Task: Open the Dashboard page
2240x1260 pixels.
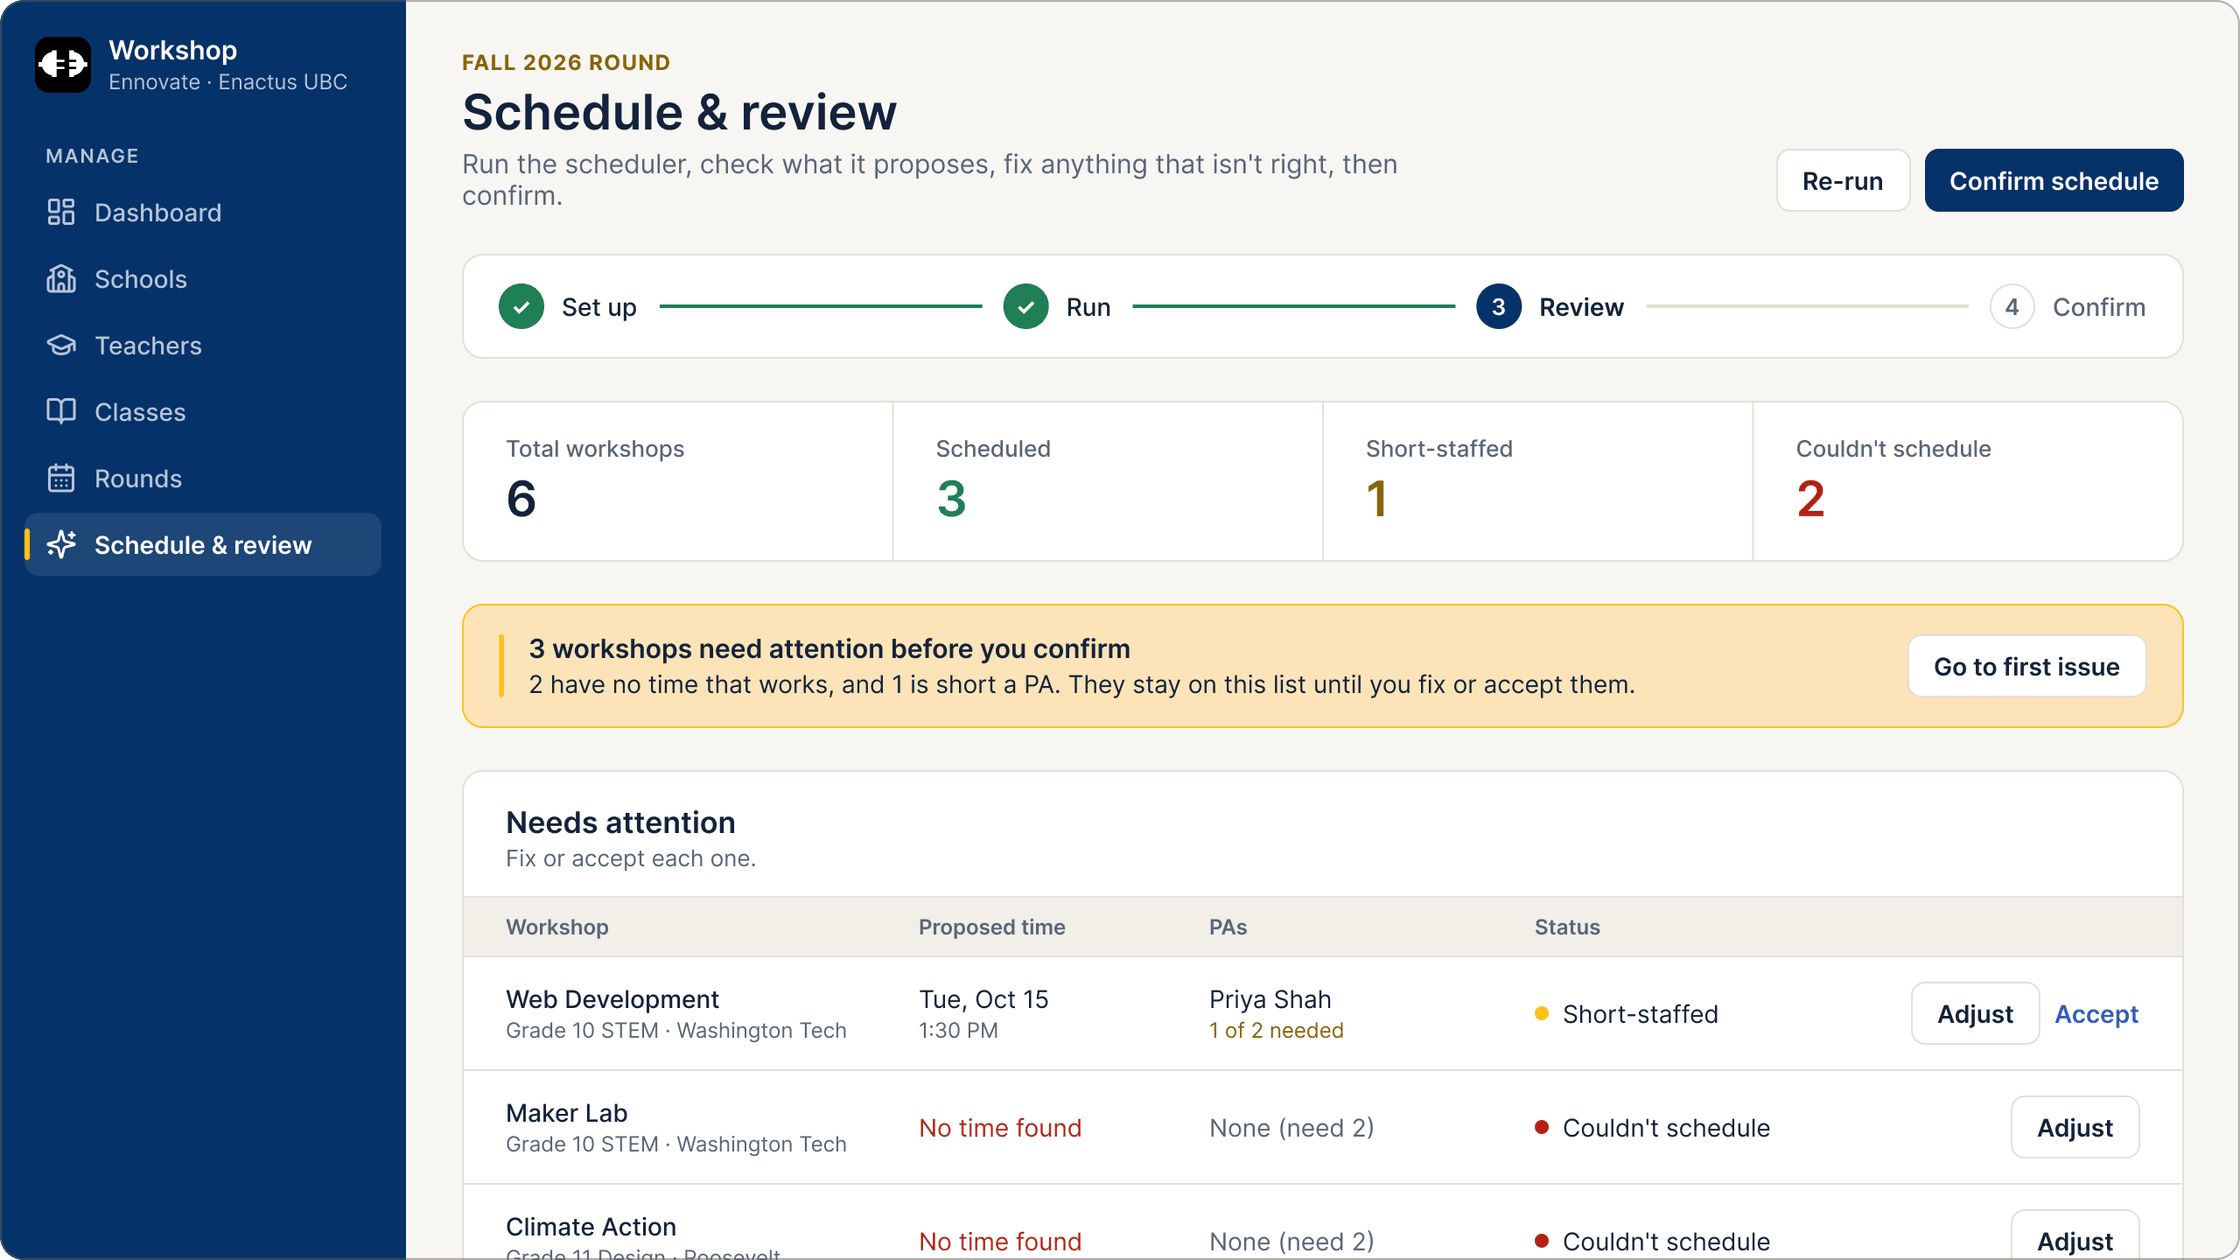Action: [203, 212]
